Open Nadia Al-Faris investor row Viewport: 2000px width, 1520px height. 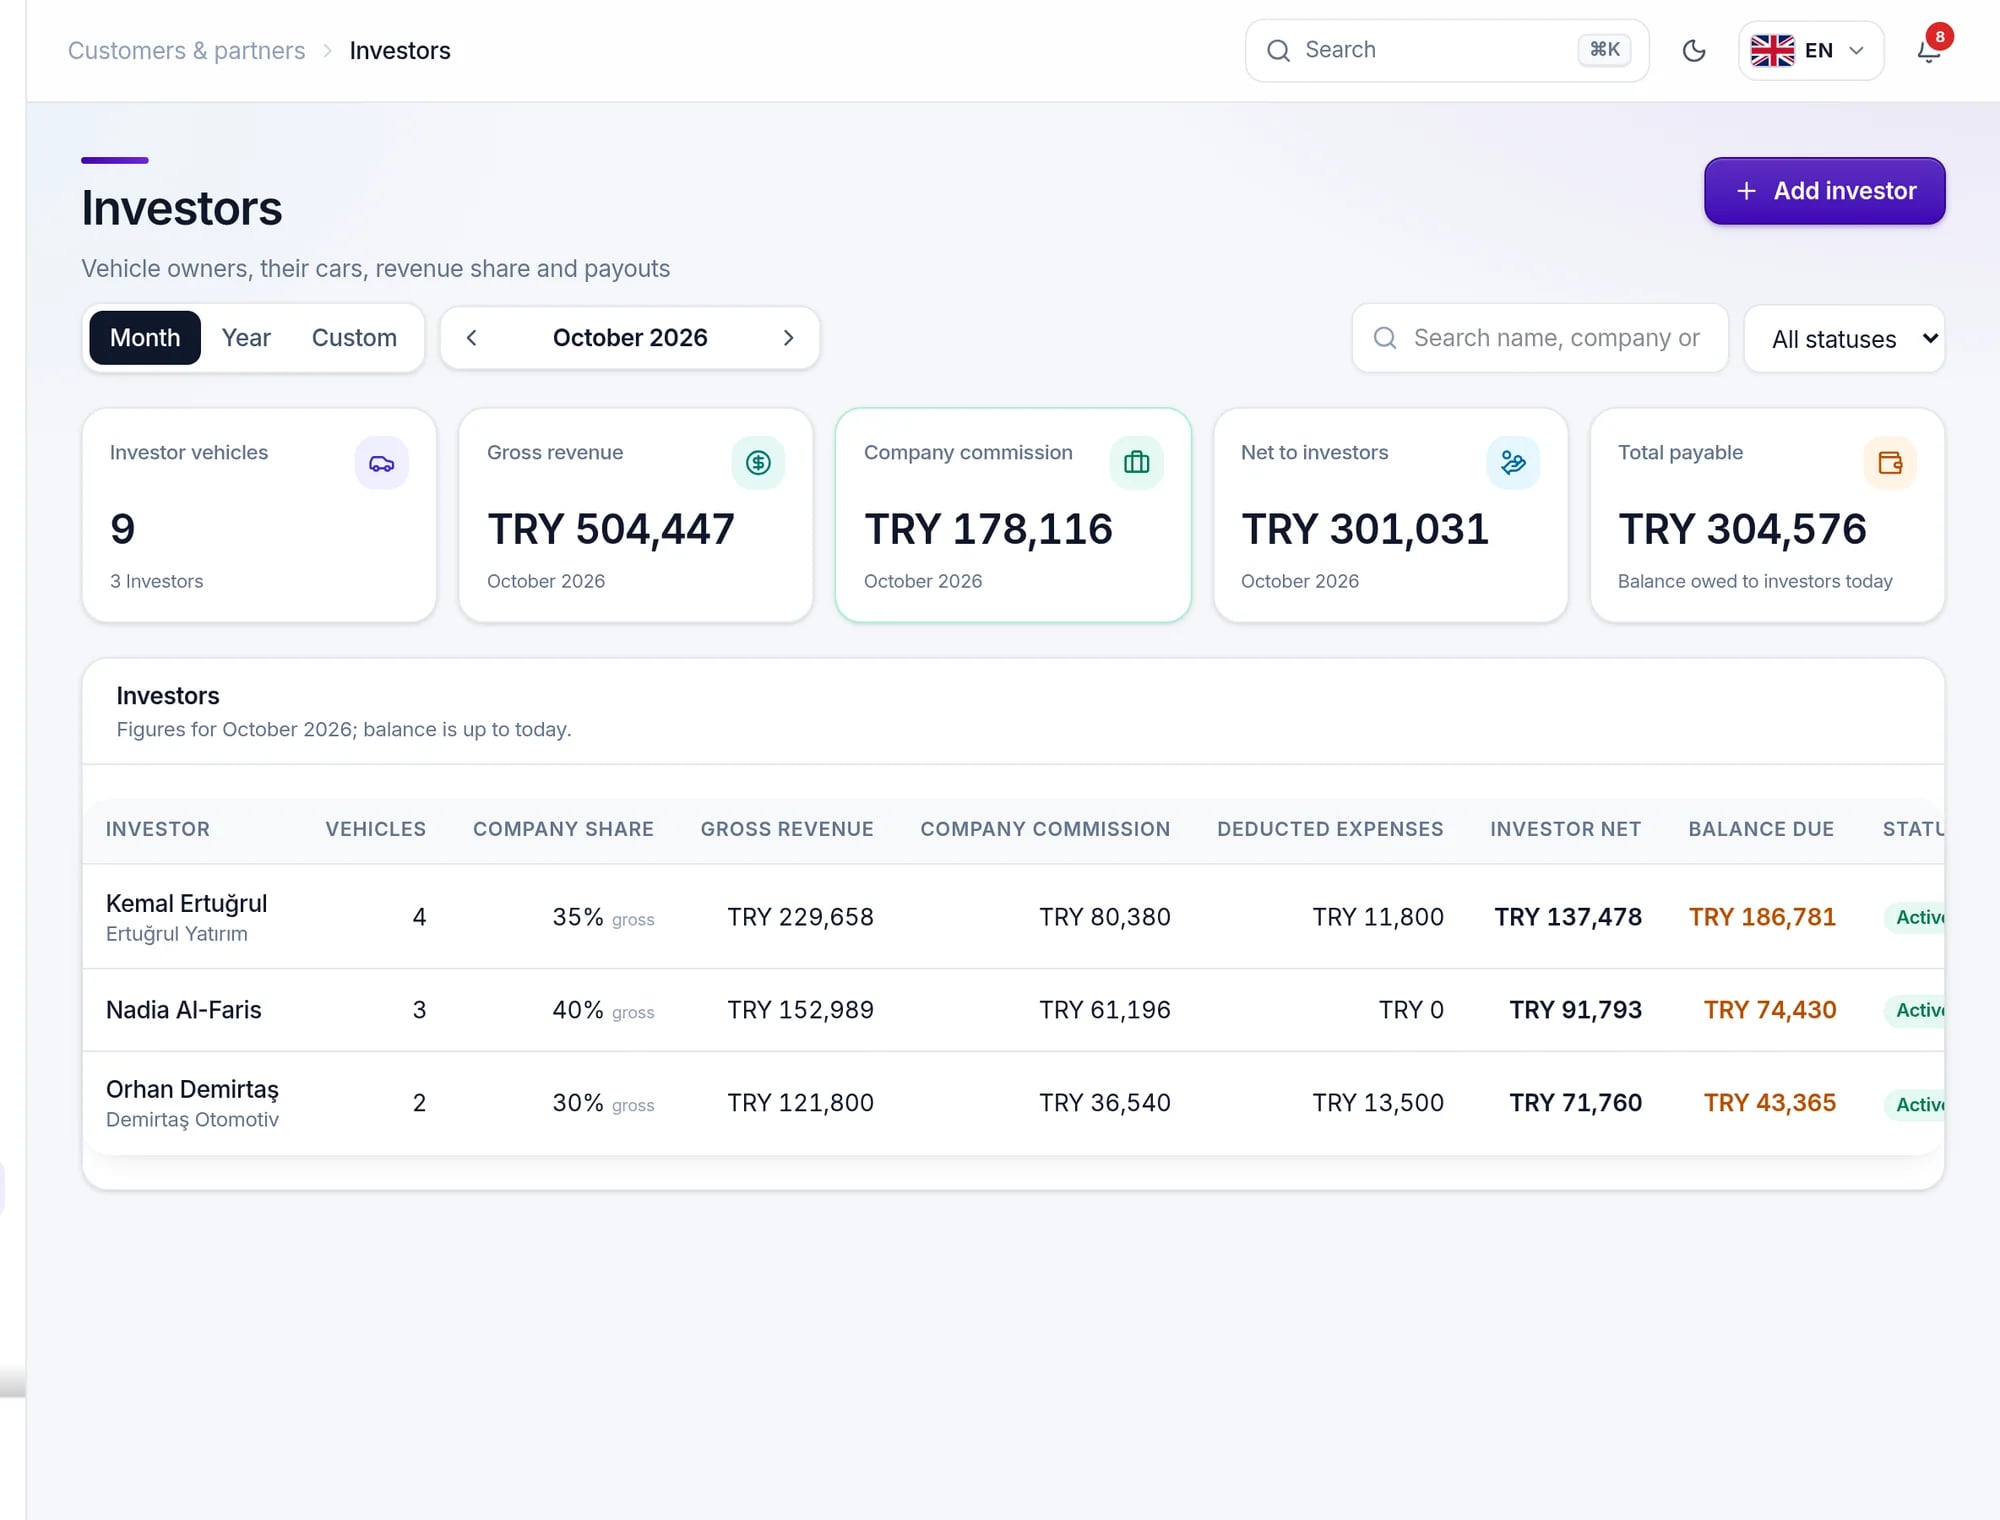pos(1013,1010)
